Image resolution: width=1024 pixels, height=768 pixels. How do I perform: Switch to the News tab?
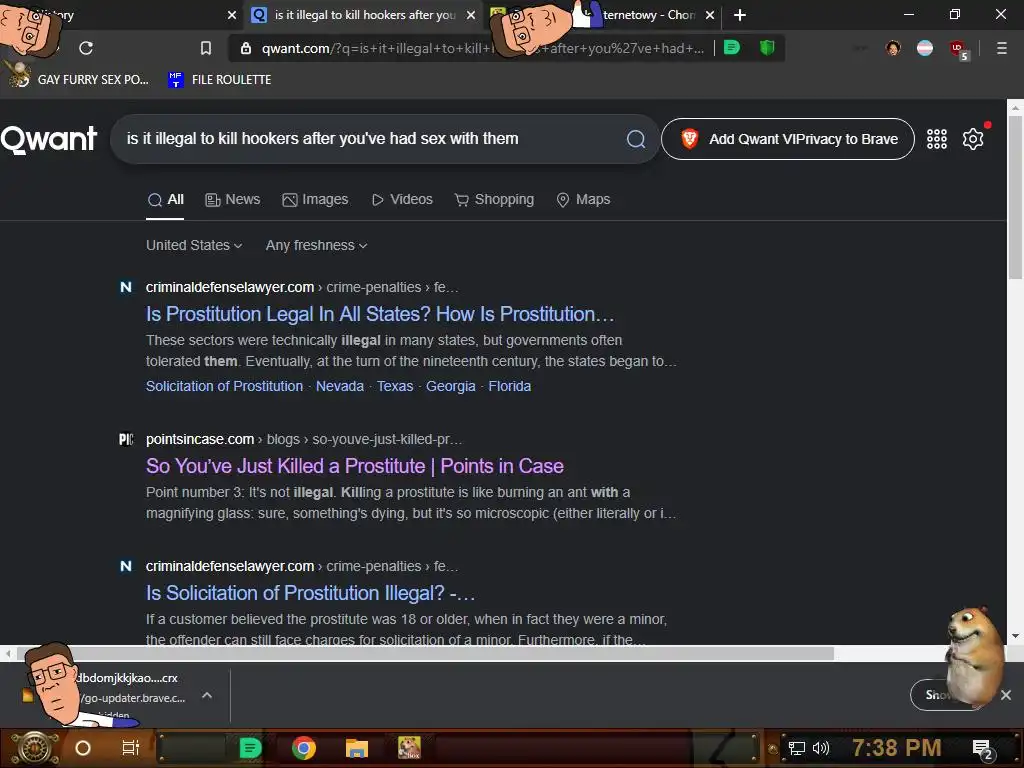point(232,200)
